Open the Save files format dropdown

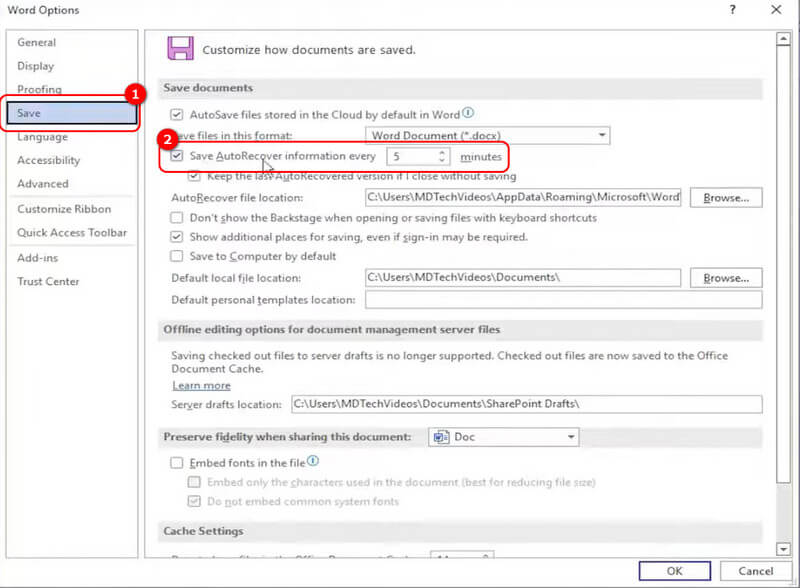click(x=602, y=135)
